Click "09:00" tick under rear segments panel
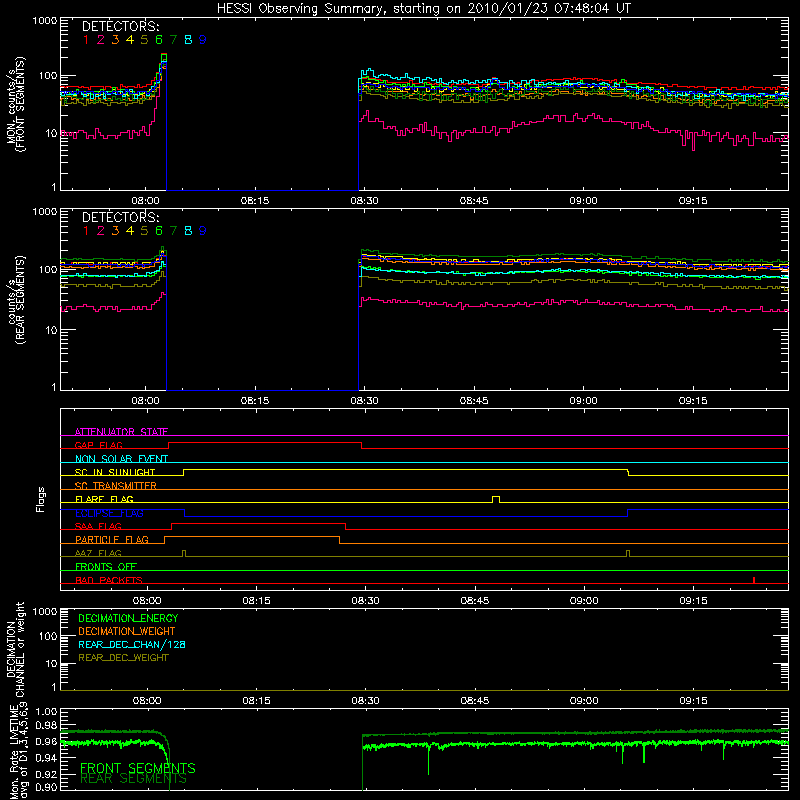This screenshot has width=800, height=800. point(583,401)
